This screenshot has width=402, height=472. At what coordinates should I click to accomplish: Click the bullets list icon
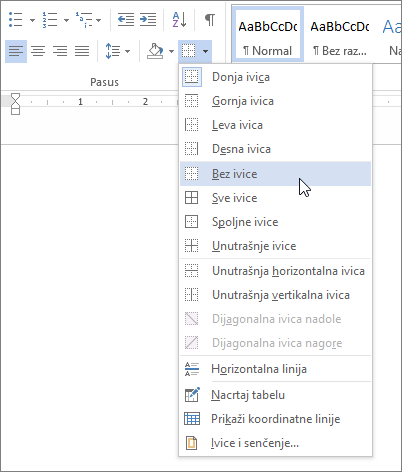[x=15, y=20]
